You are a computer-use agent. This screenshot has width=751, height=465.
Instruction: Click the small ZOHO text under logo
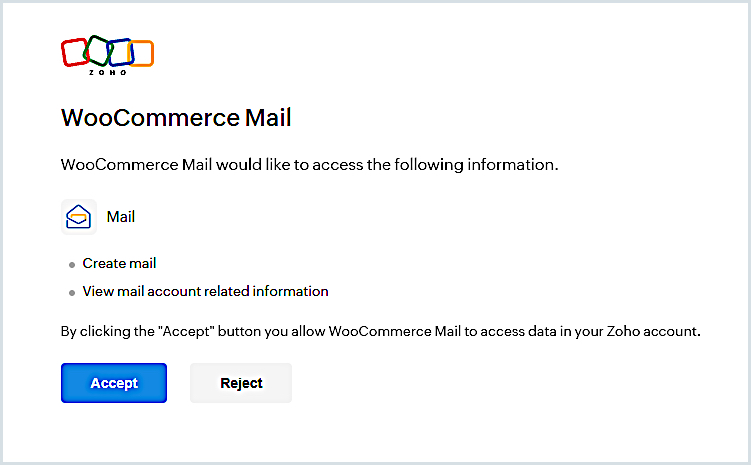point(108,73)
